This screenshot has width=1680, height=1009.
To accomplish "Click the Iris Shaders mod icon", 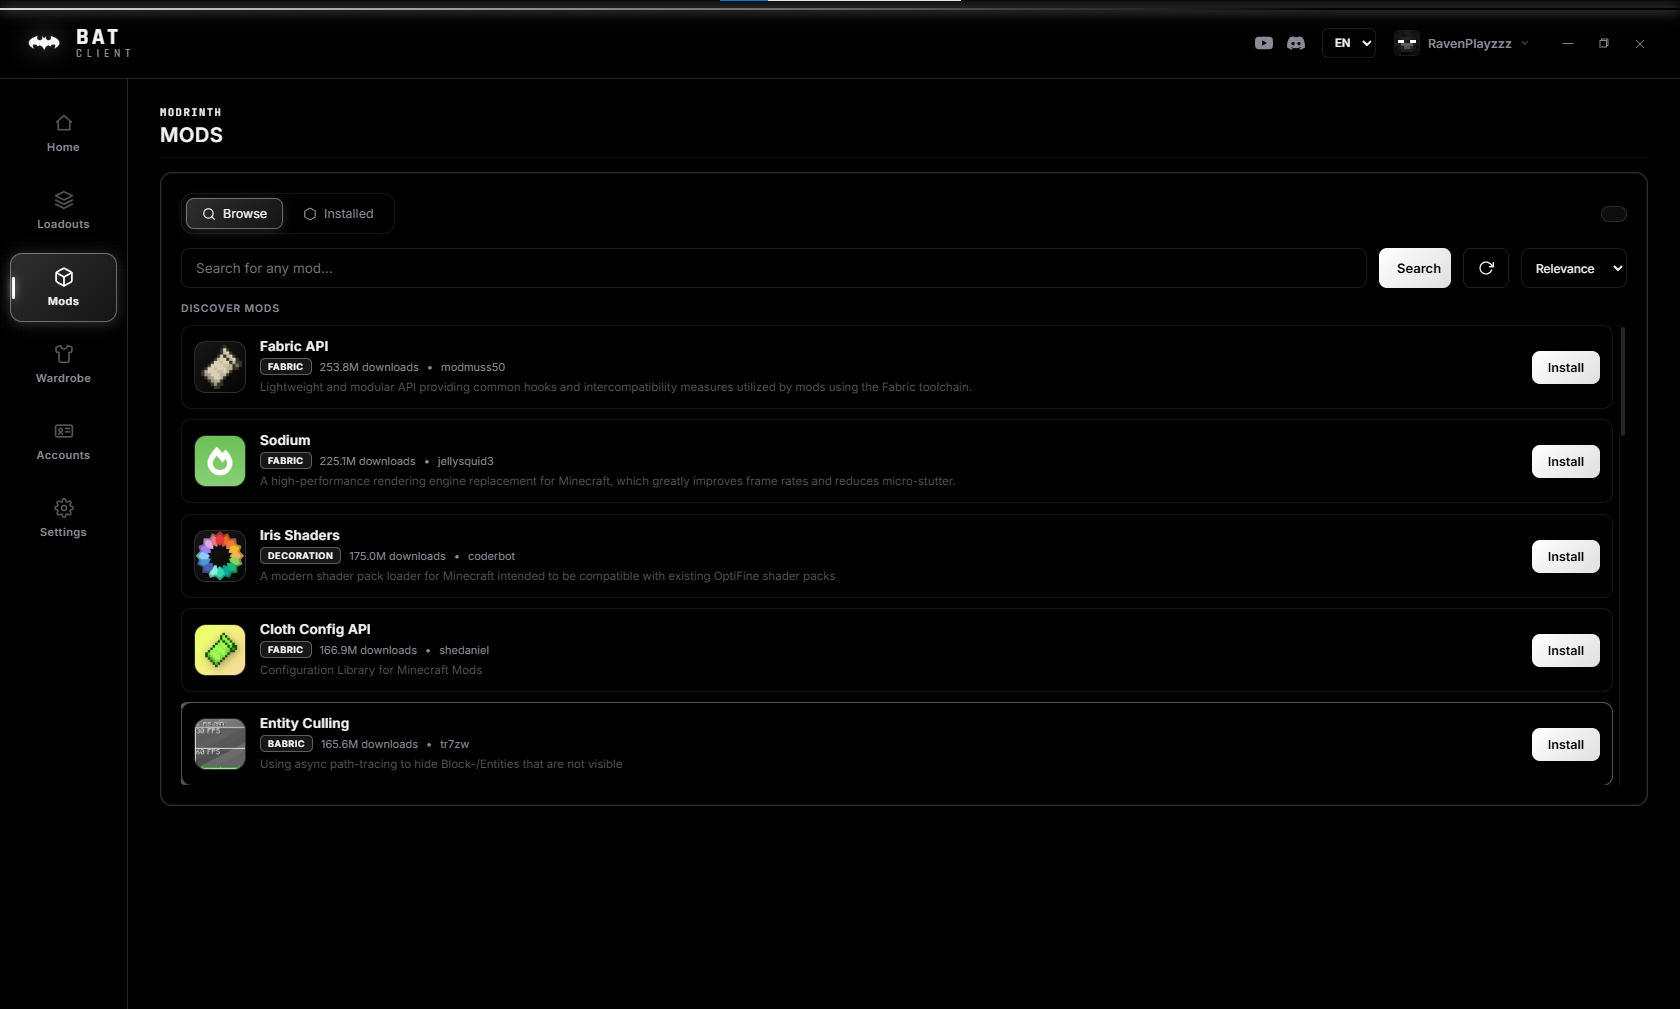I will click(x=220, y=556).
